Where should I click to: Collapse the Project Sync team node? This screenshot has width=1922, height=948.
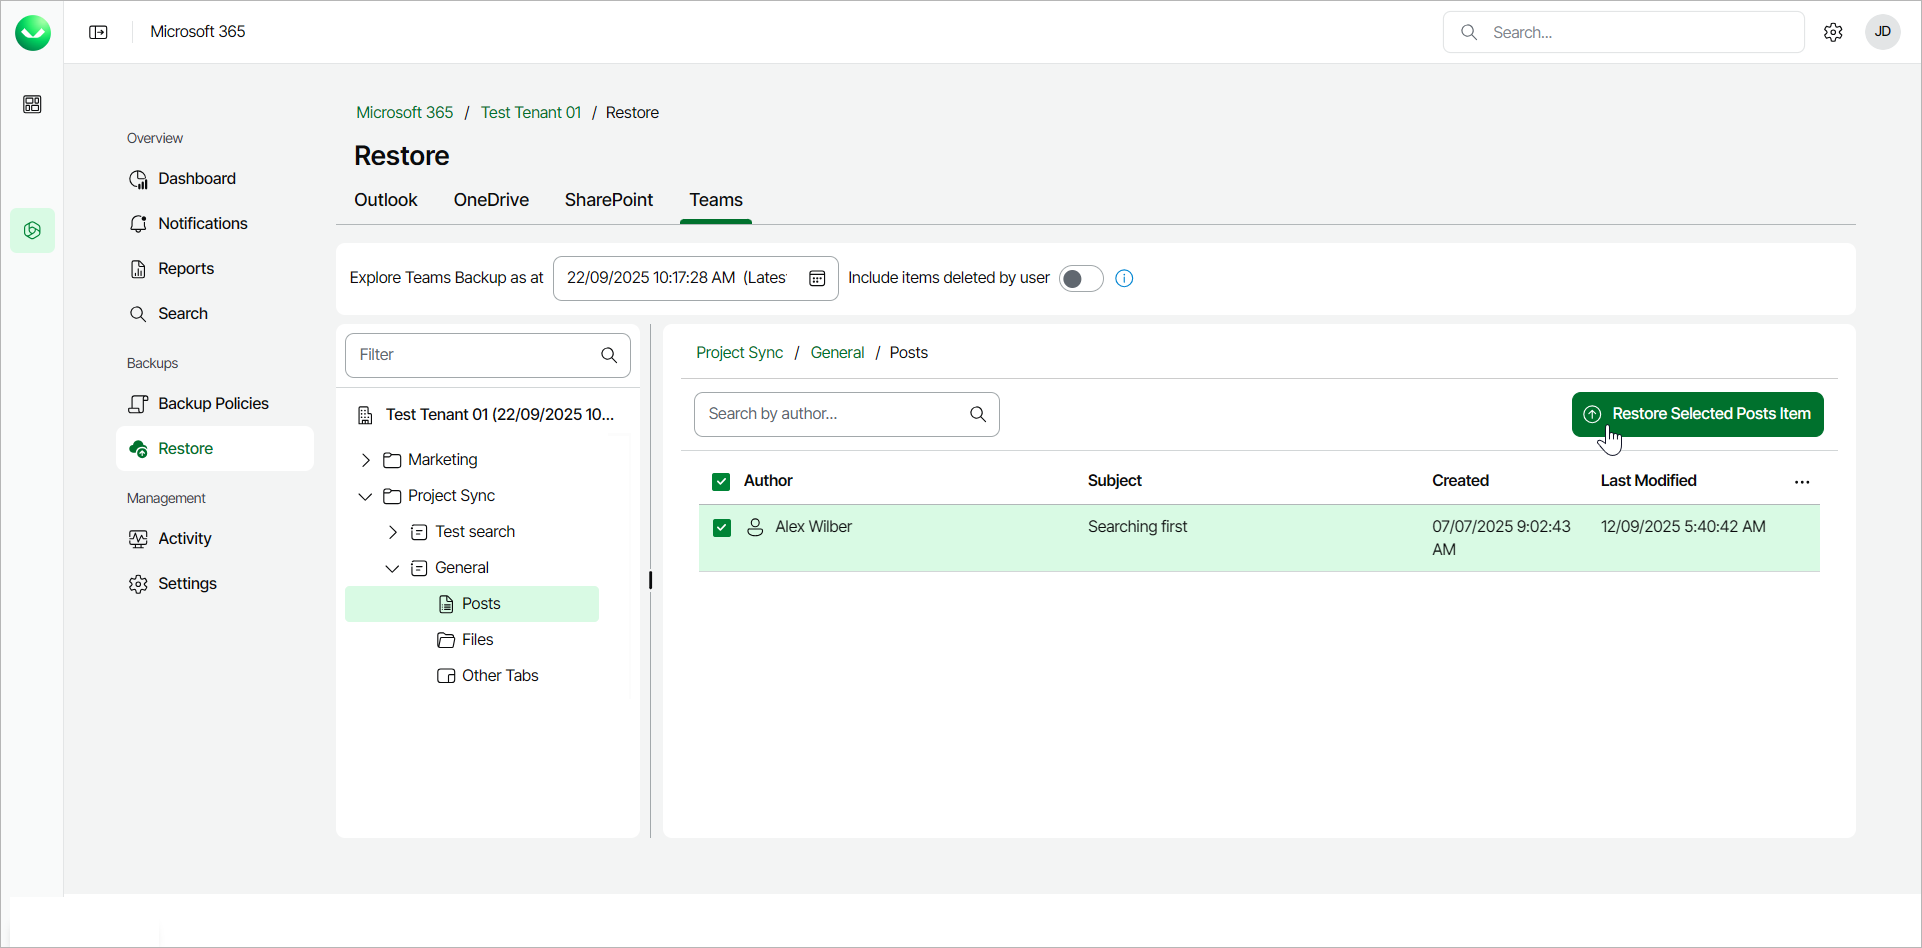coord(366,496)
